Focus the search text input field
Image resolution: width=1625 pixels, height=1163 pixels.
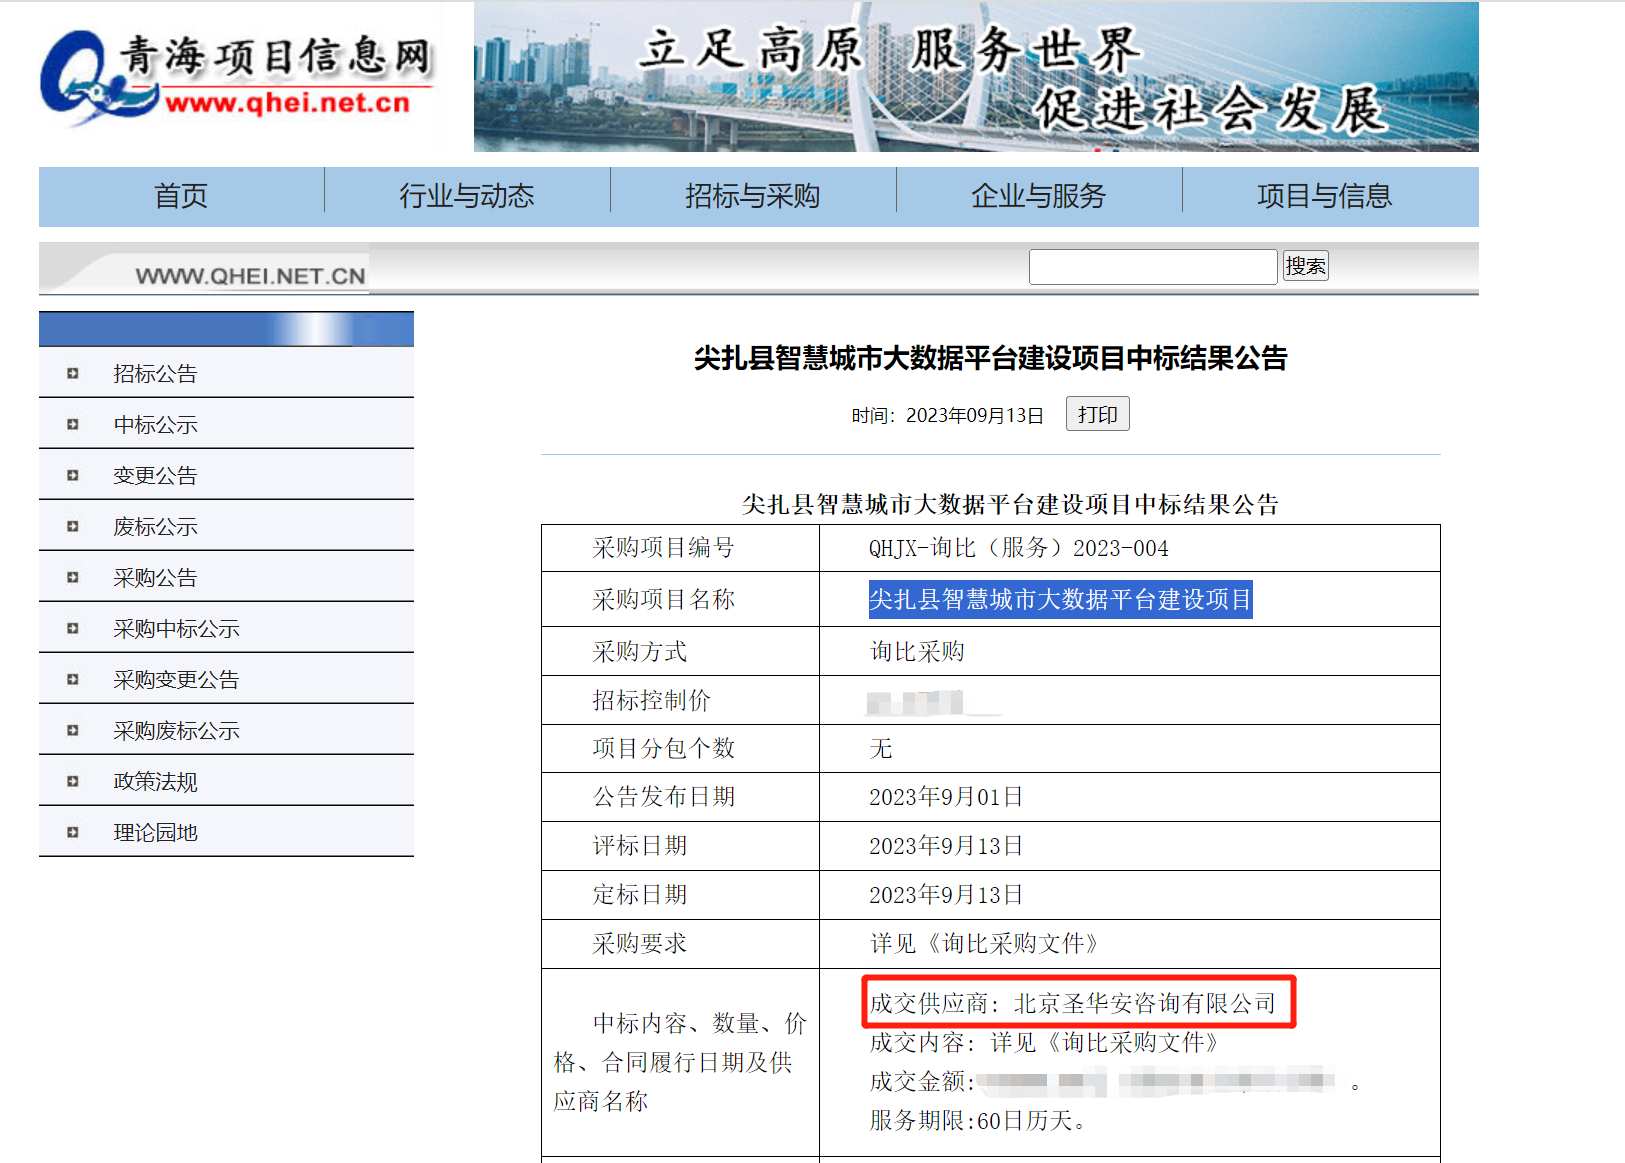point(1153,267)
